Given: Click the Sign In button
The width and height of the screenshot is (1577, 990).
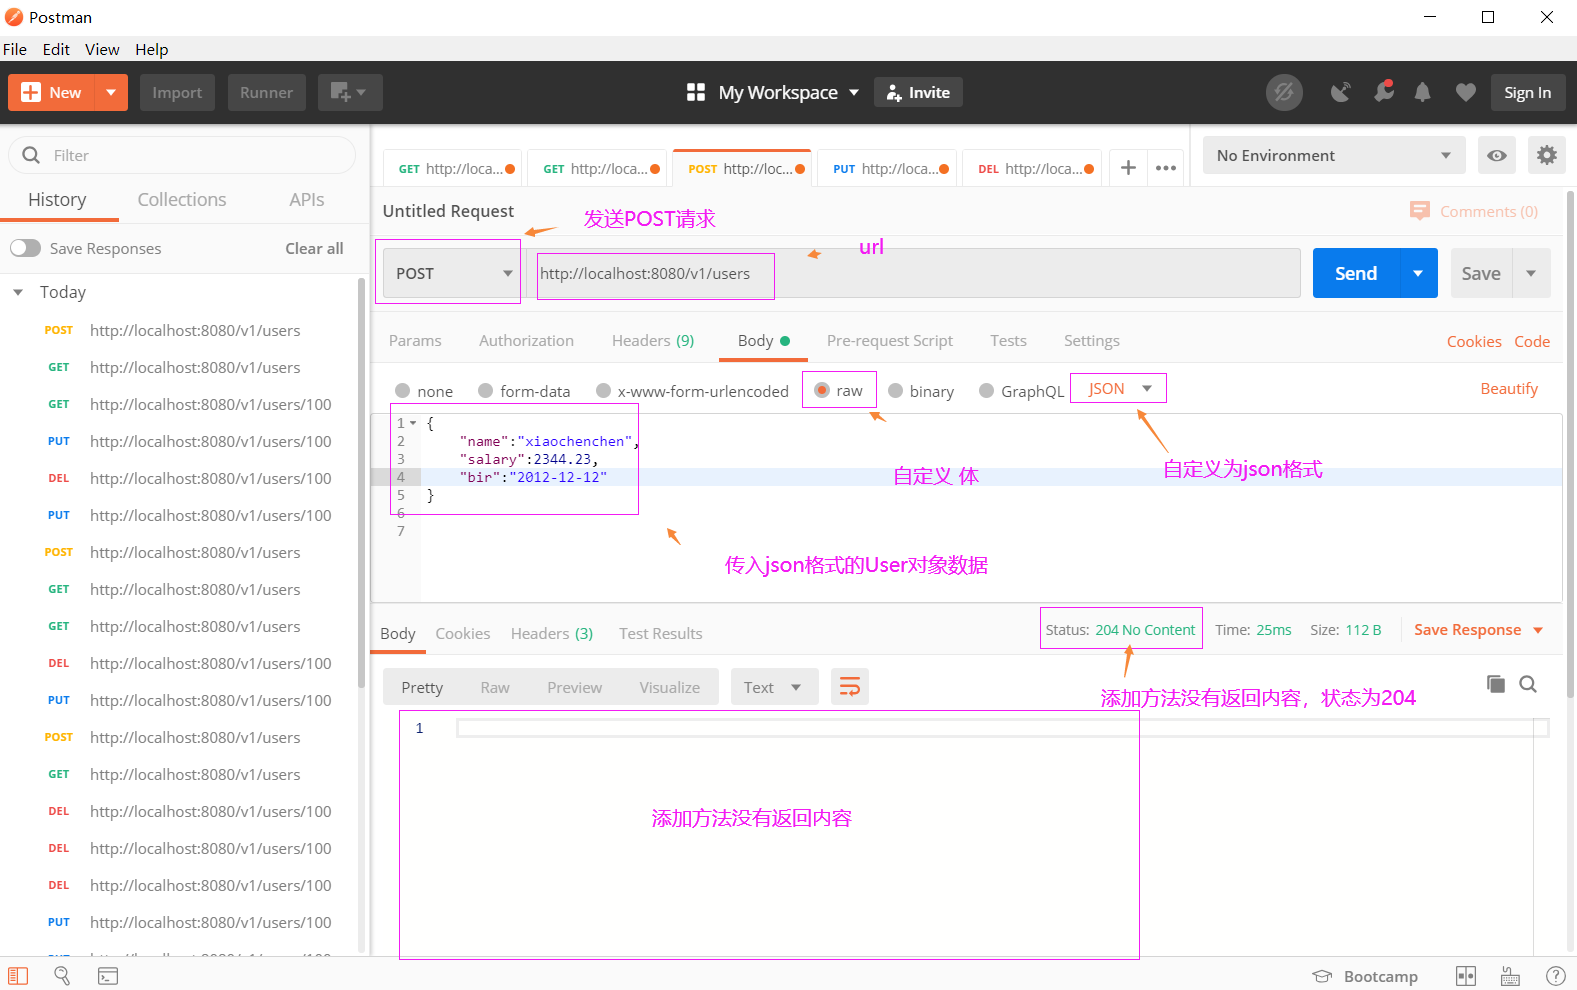Looking at the screenshot, I should pos(1527,92).
